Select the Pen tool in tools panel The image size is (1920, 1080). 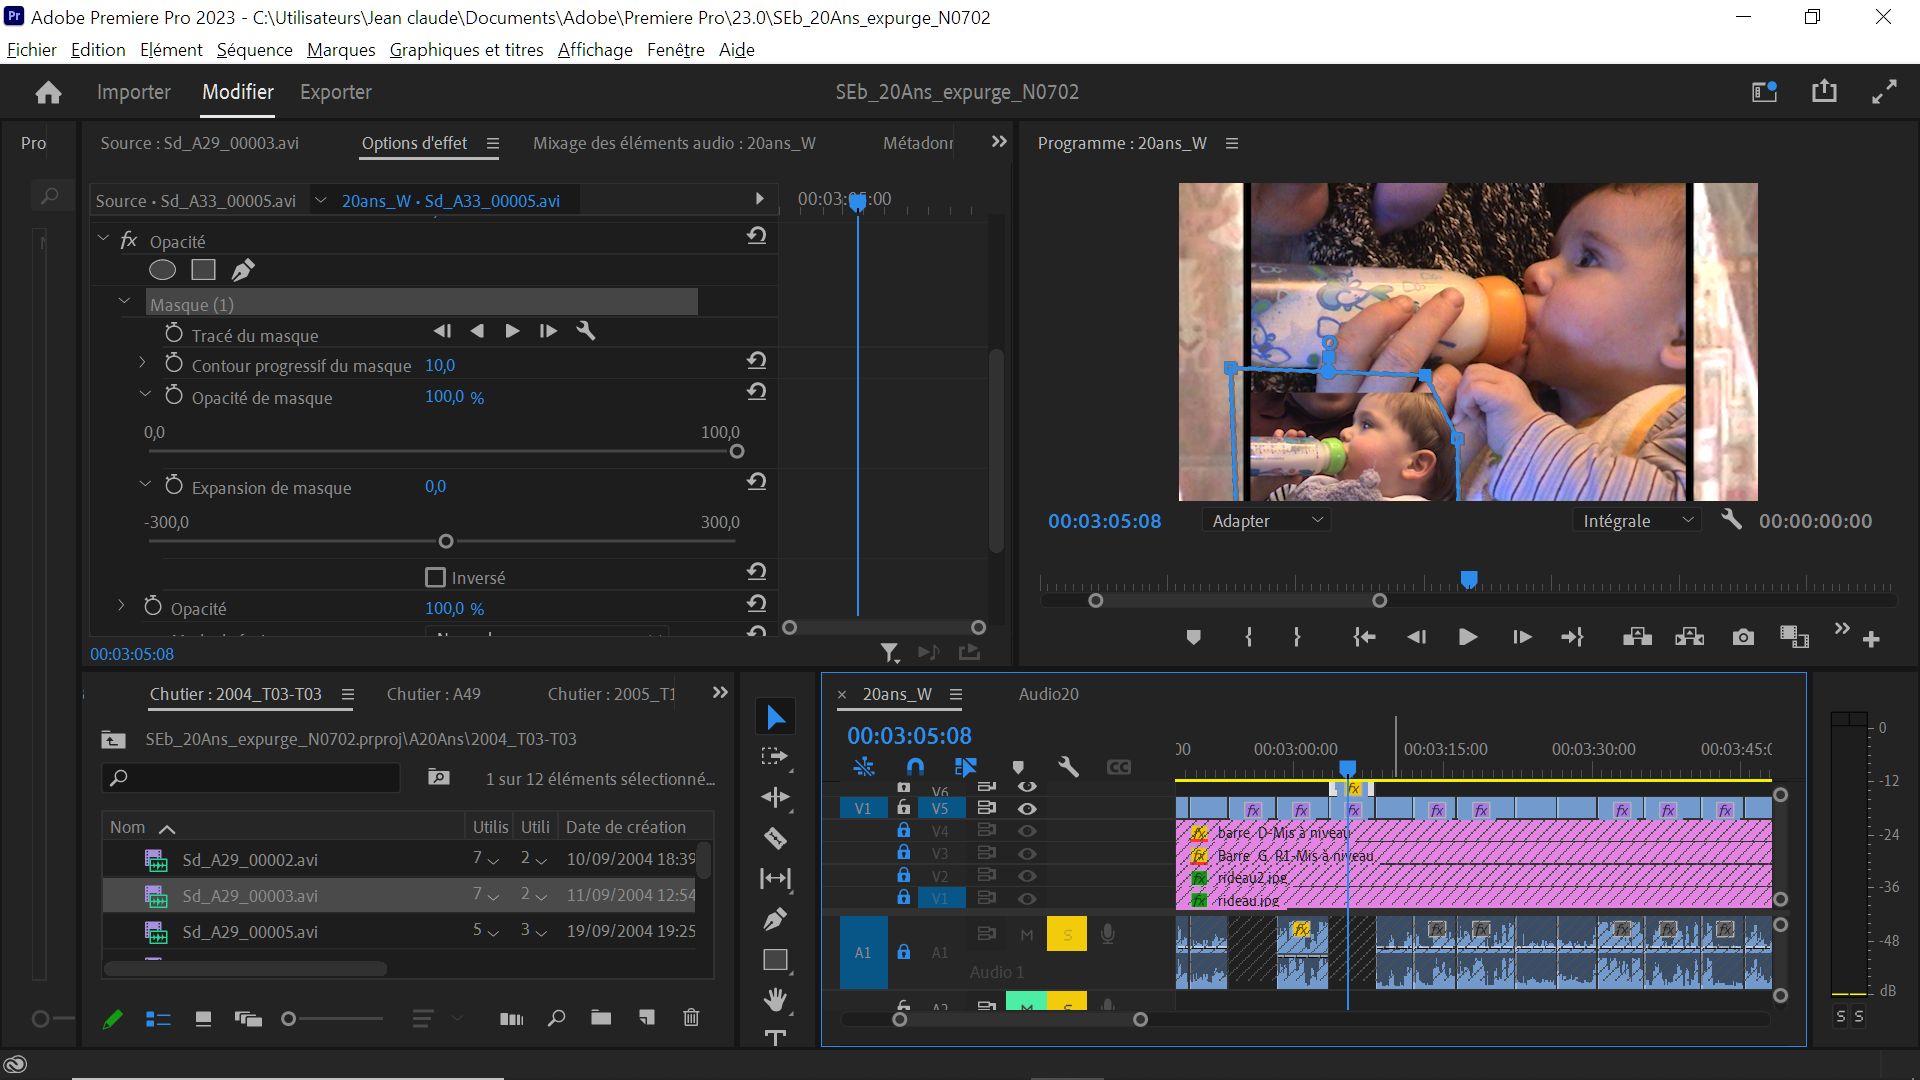point(775,919)
